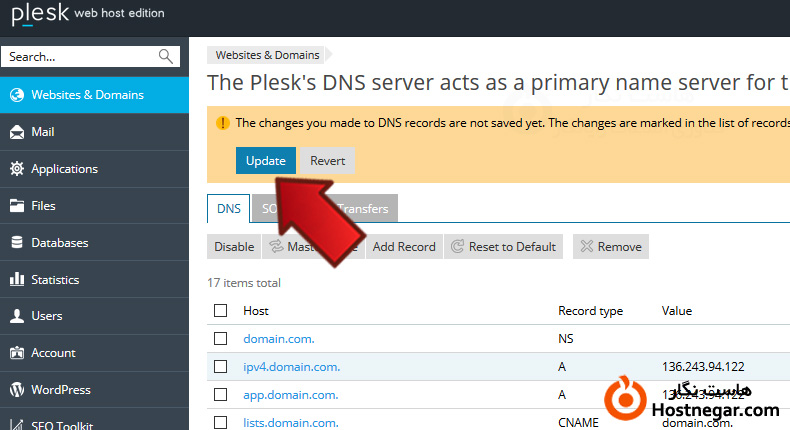Click the Revert button

point(327,161)
